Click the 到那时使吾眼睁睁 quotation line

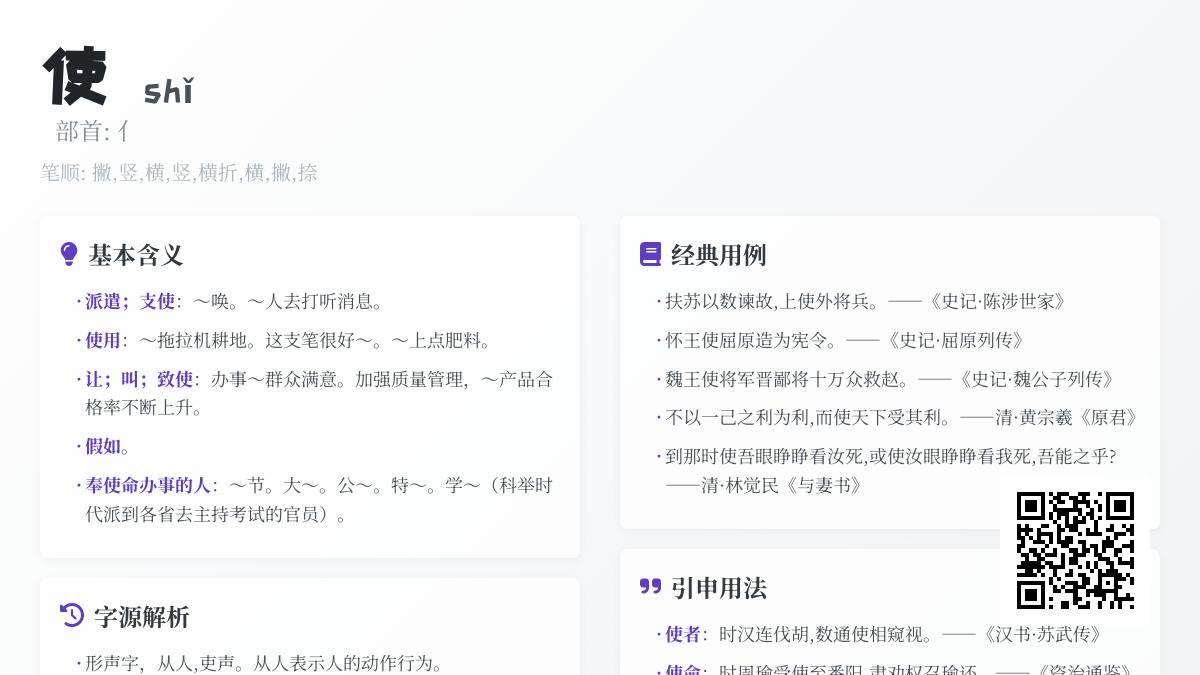click(891, 456)
